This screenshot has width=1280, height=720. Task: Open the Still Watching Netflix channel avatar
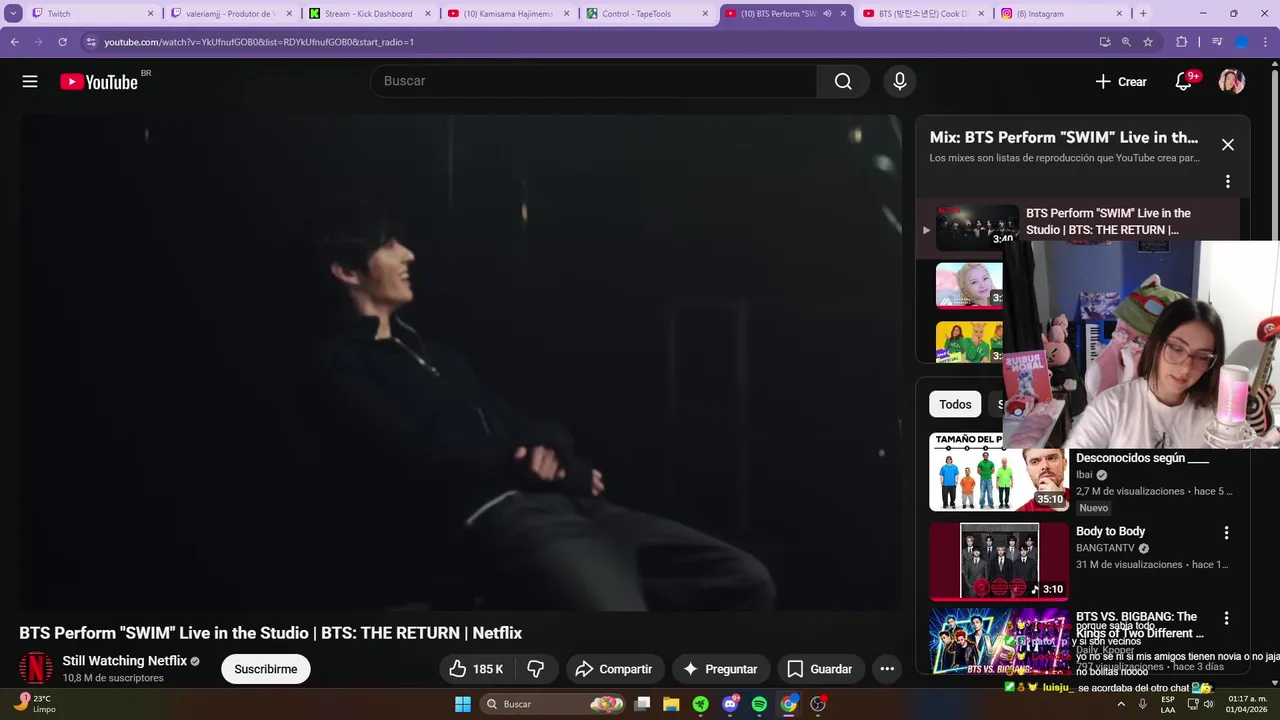[36, 668]
